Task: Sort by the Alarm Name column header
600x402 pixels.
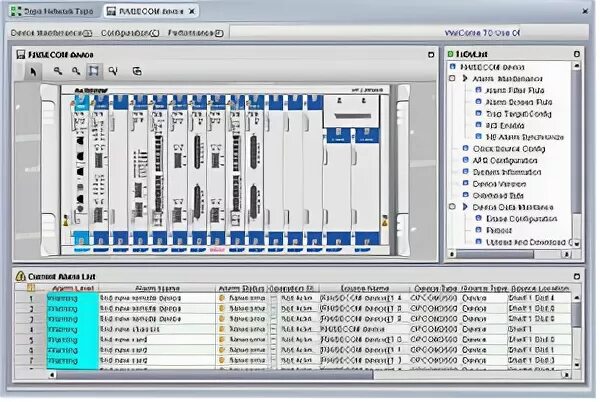Action: tap(157, 288)
